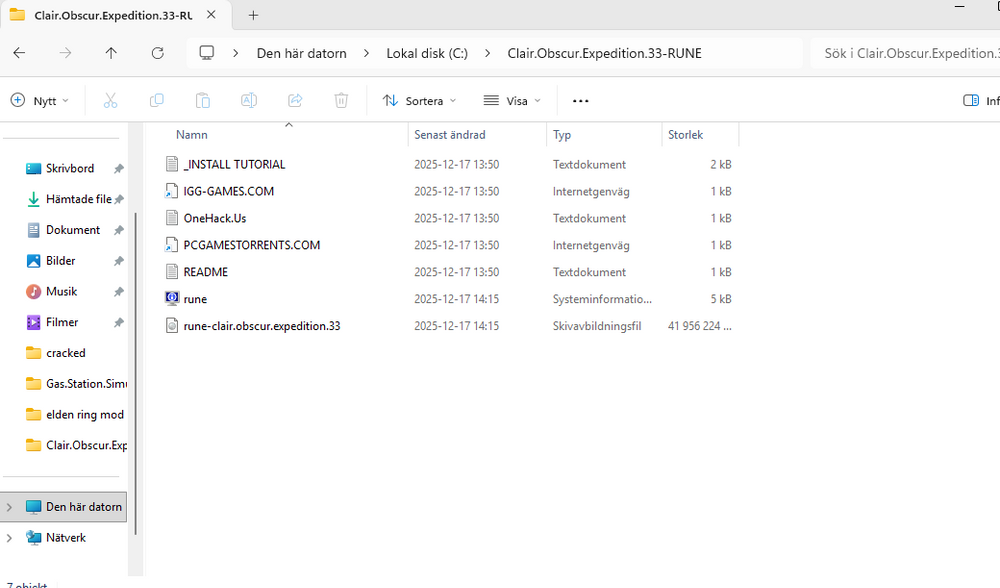Click the Paste clipboard icon
This screenshot has width=1000, height=588.
click(202, 100)
